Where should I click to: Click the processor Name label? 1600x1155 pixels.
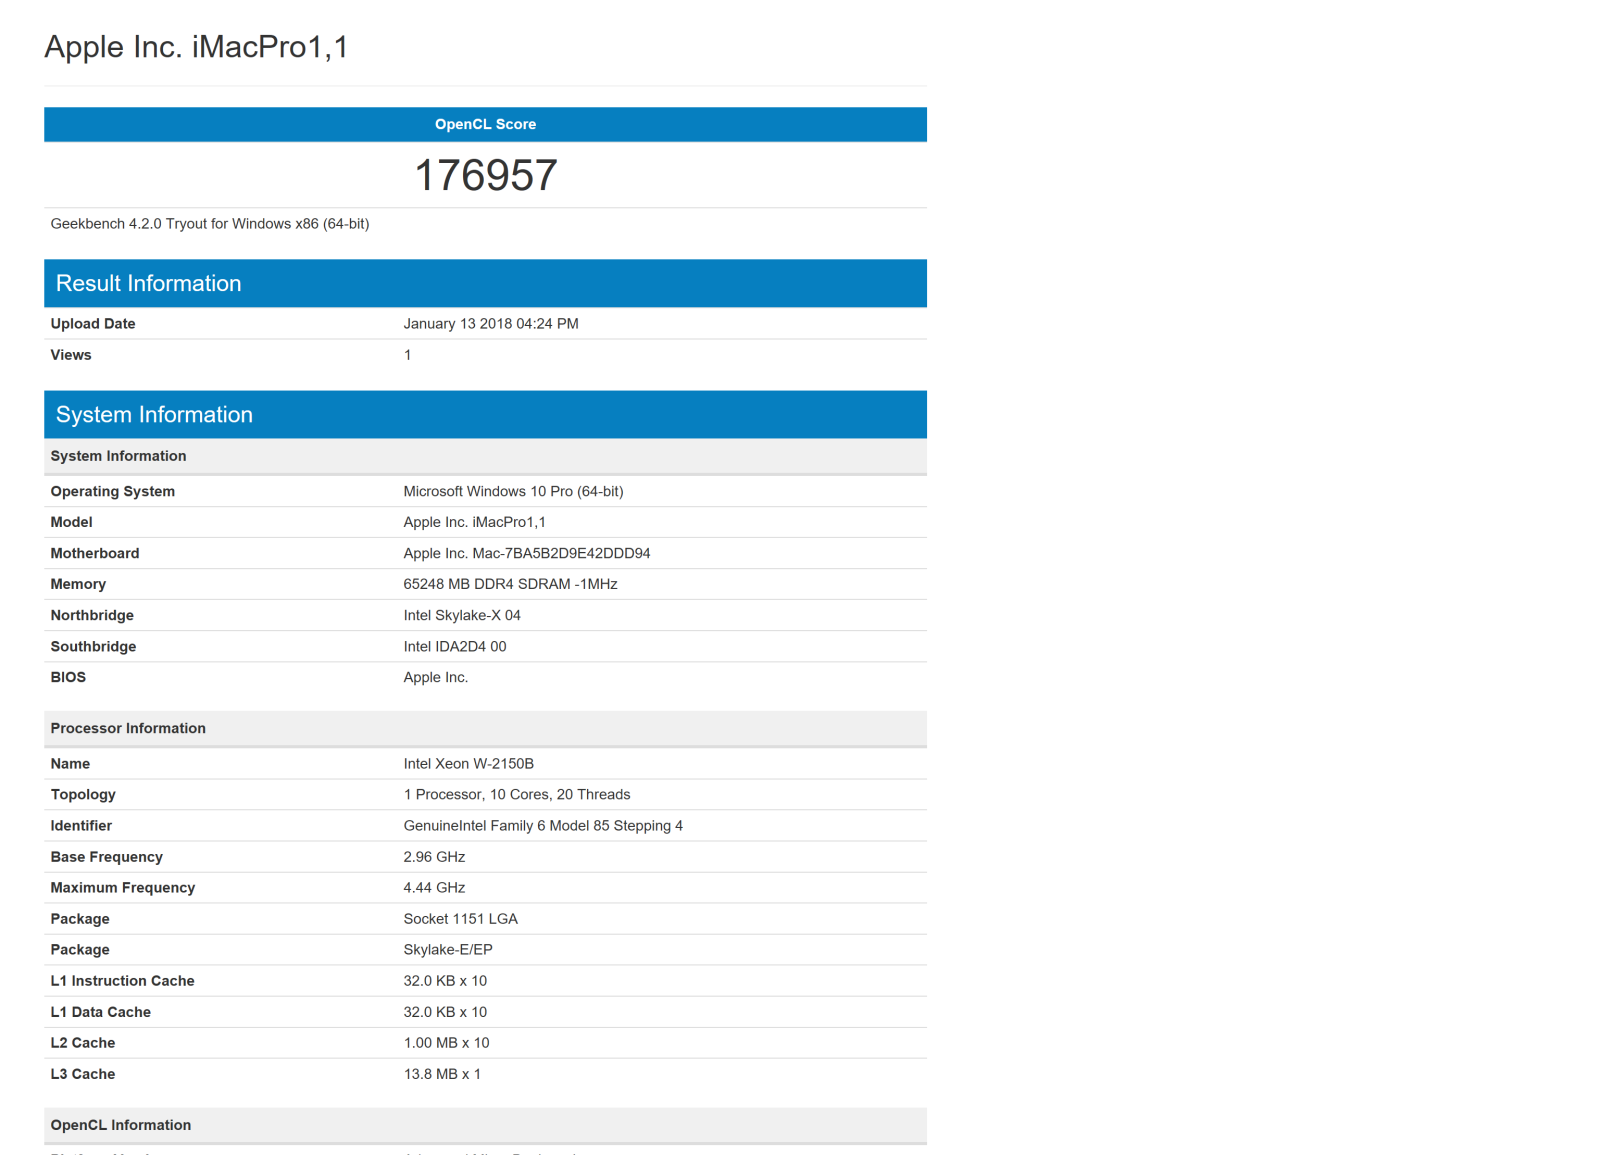pos(70,764)
